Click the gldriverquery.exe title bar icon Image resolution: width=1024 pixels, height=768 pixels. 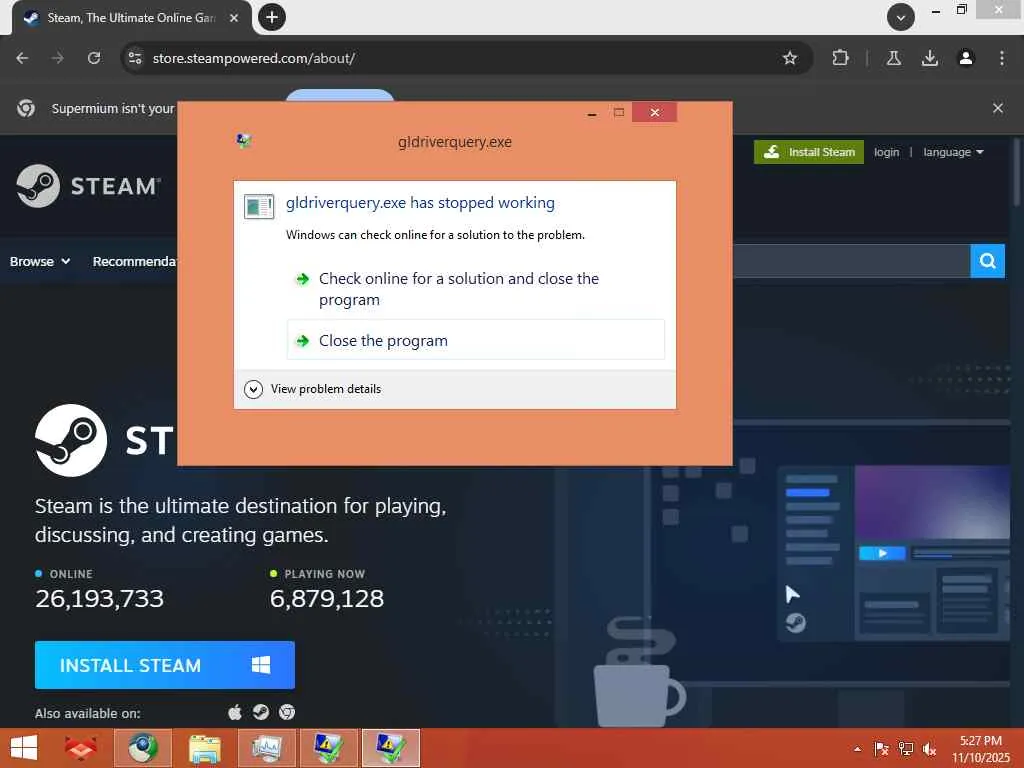click(244, 141)
